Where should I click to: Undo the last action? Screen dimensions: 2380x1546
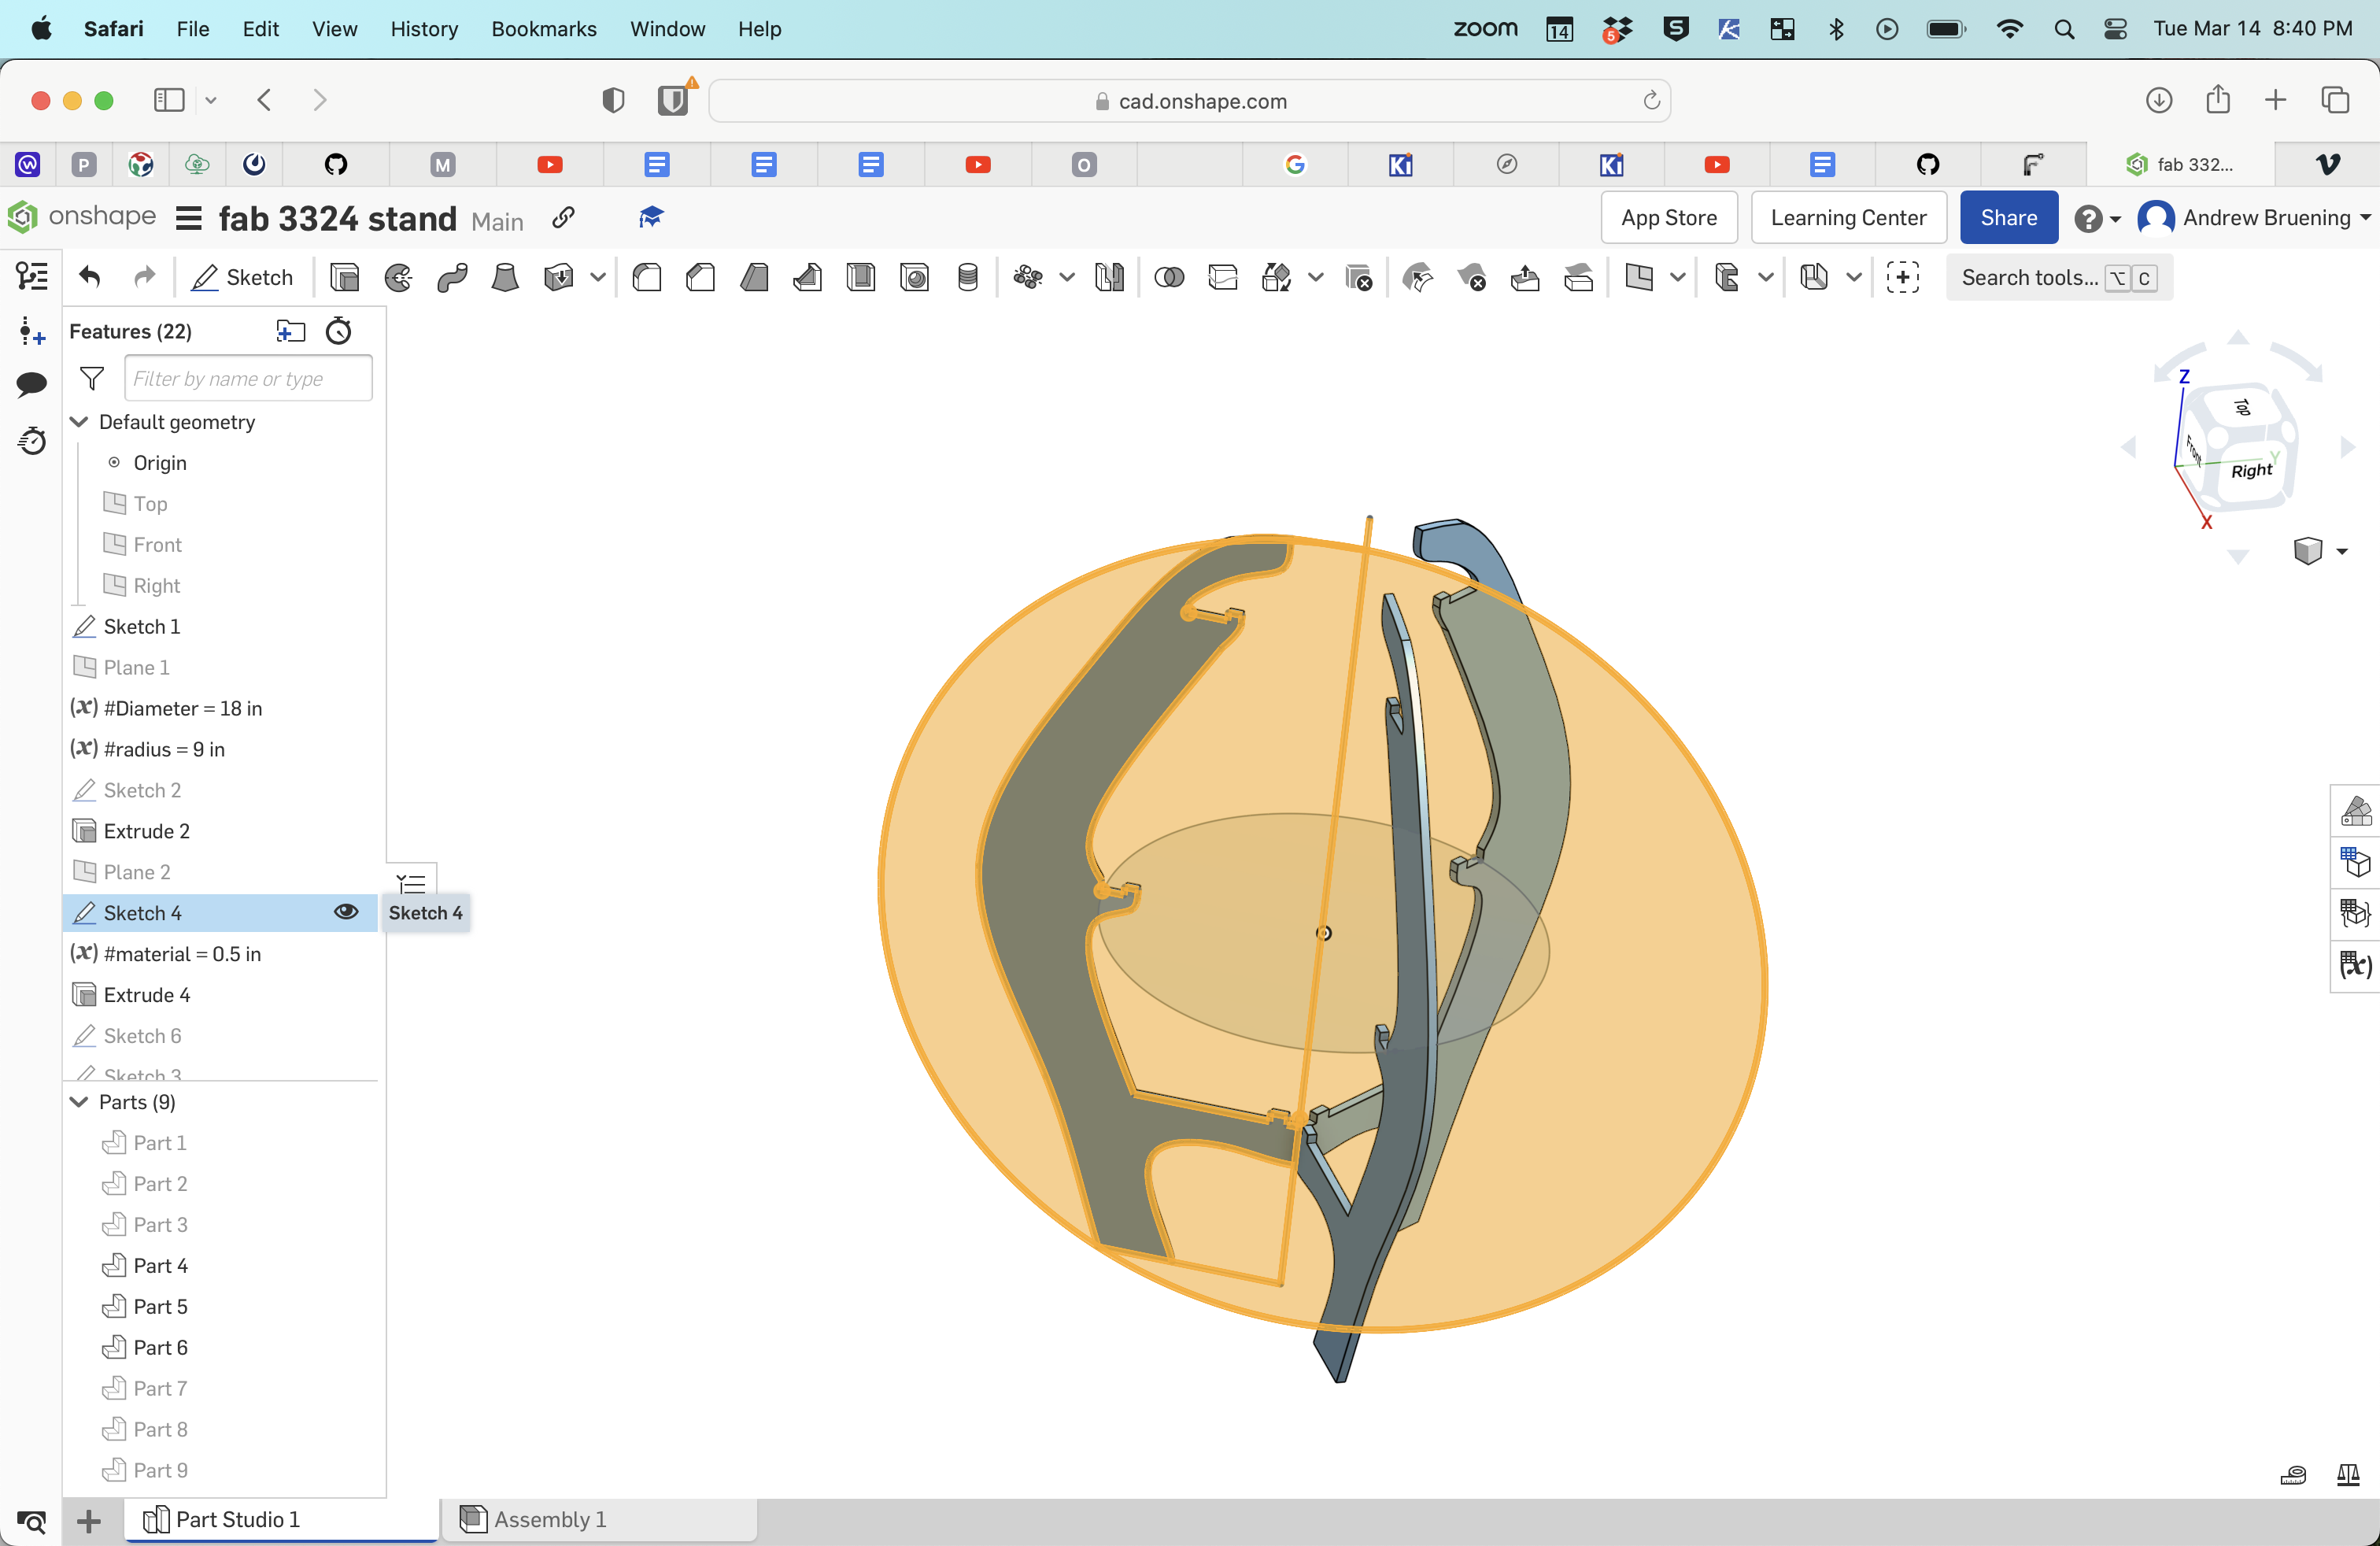(90, 277)
